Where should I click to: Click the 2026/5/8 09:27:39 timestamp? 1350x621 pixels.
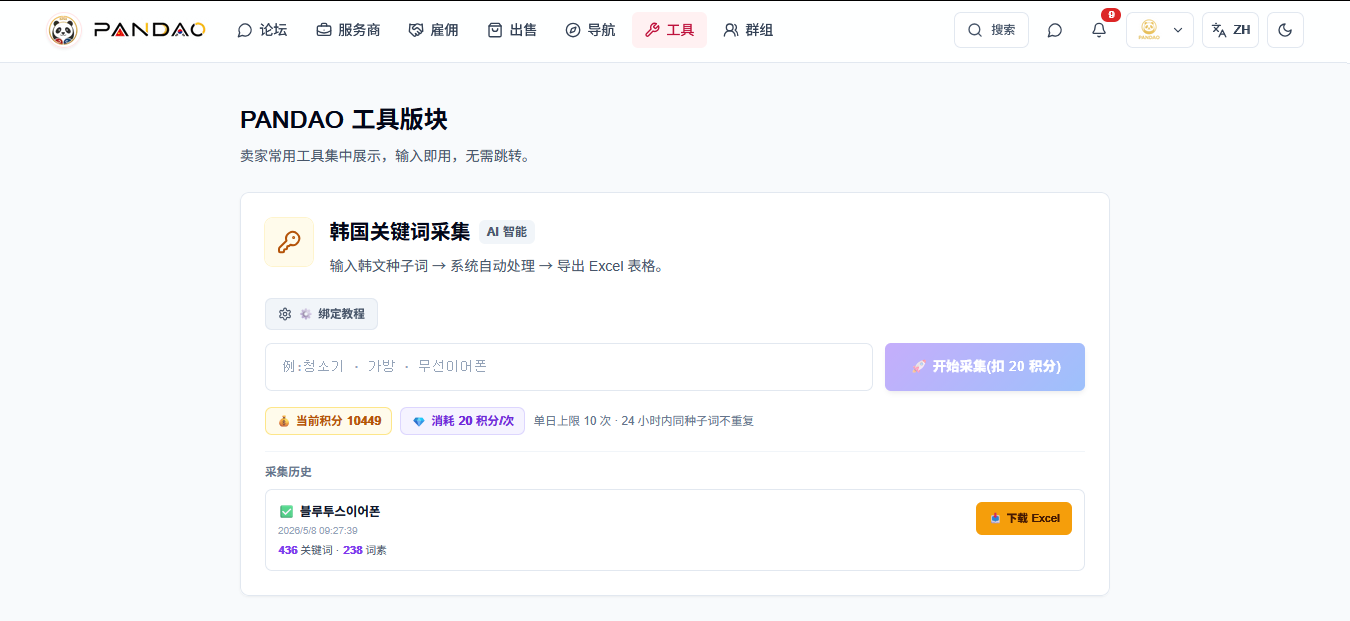[318, 531]
